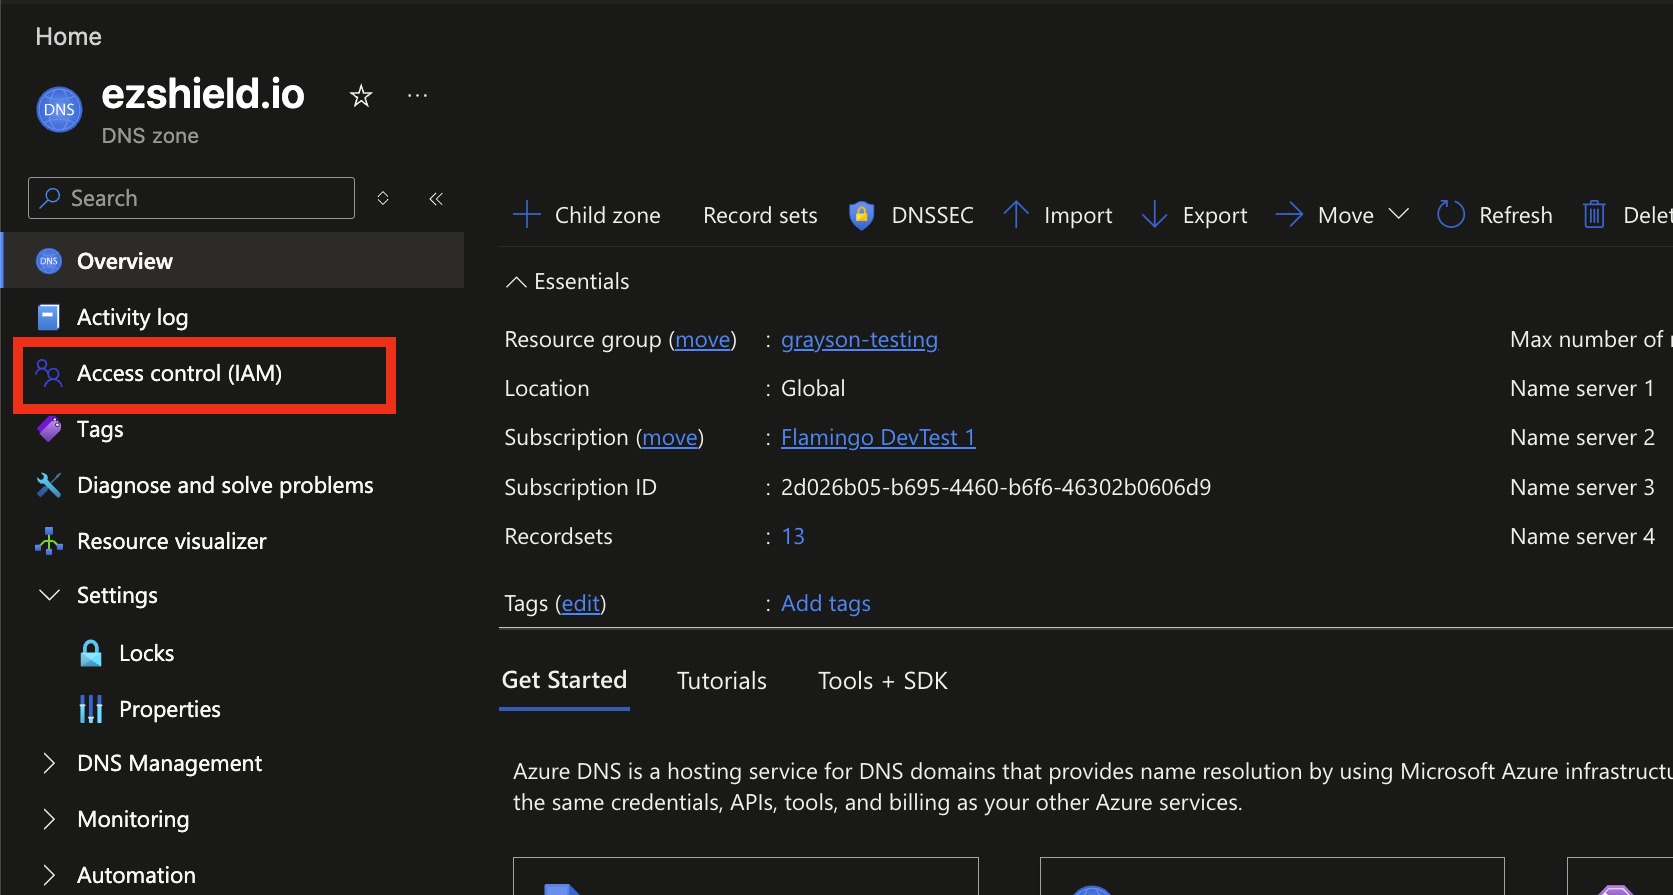1673x895 pixels.
Task: Click the plus icon for Child zone
Action: click(527, 214)
